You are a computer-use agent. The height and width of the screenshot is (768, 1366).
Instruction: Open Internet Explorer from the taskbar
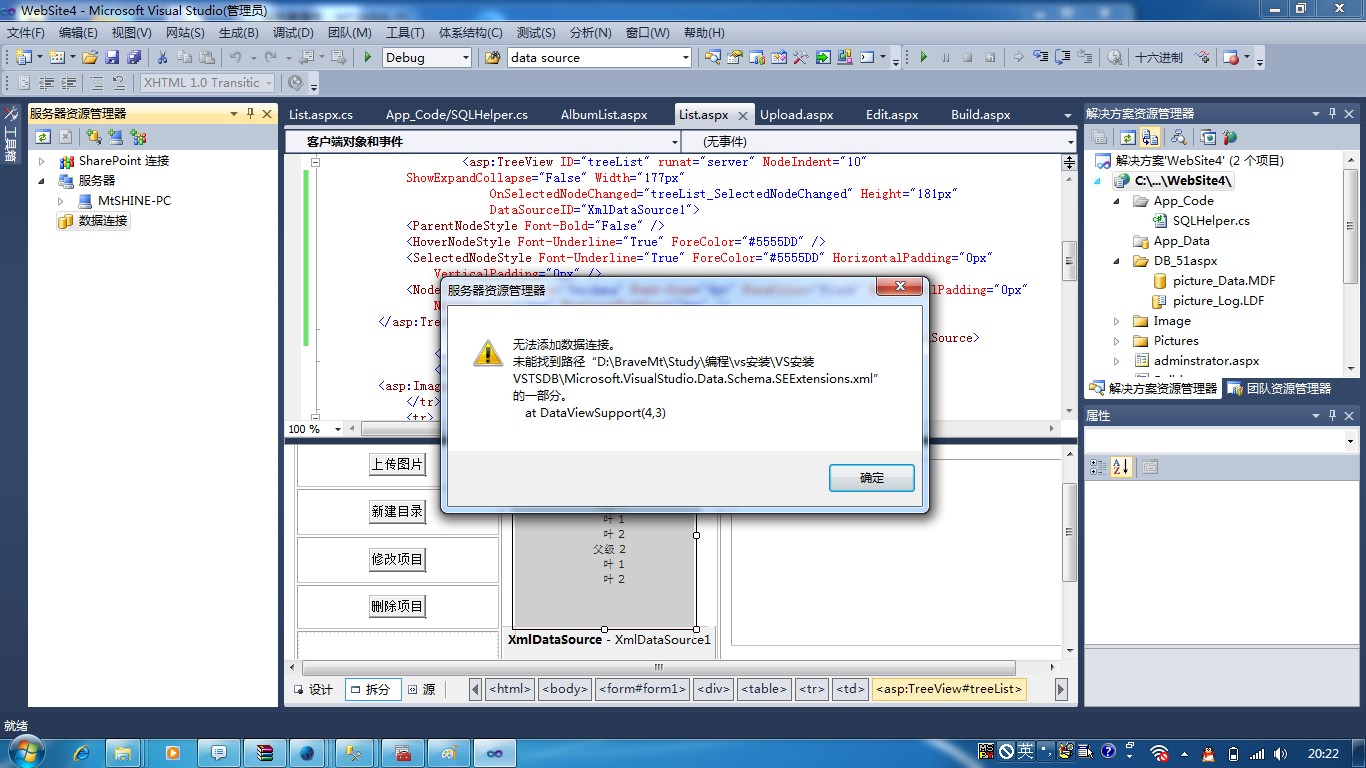tap(81, 753)
